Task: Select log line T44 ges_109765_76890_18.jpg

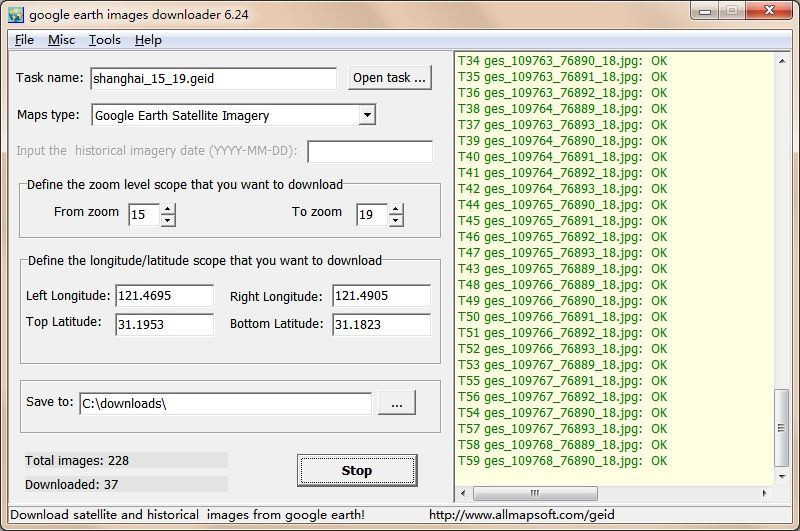Action: pyautogui.click(x=562, y=205)
